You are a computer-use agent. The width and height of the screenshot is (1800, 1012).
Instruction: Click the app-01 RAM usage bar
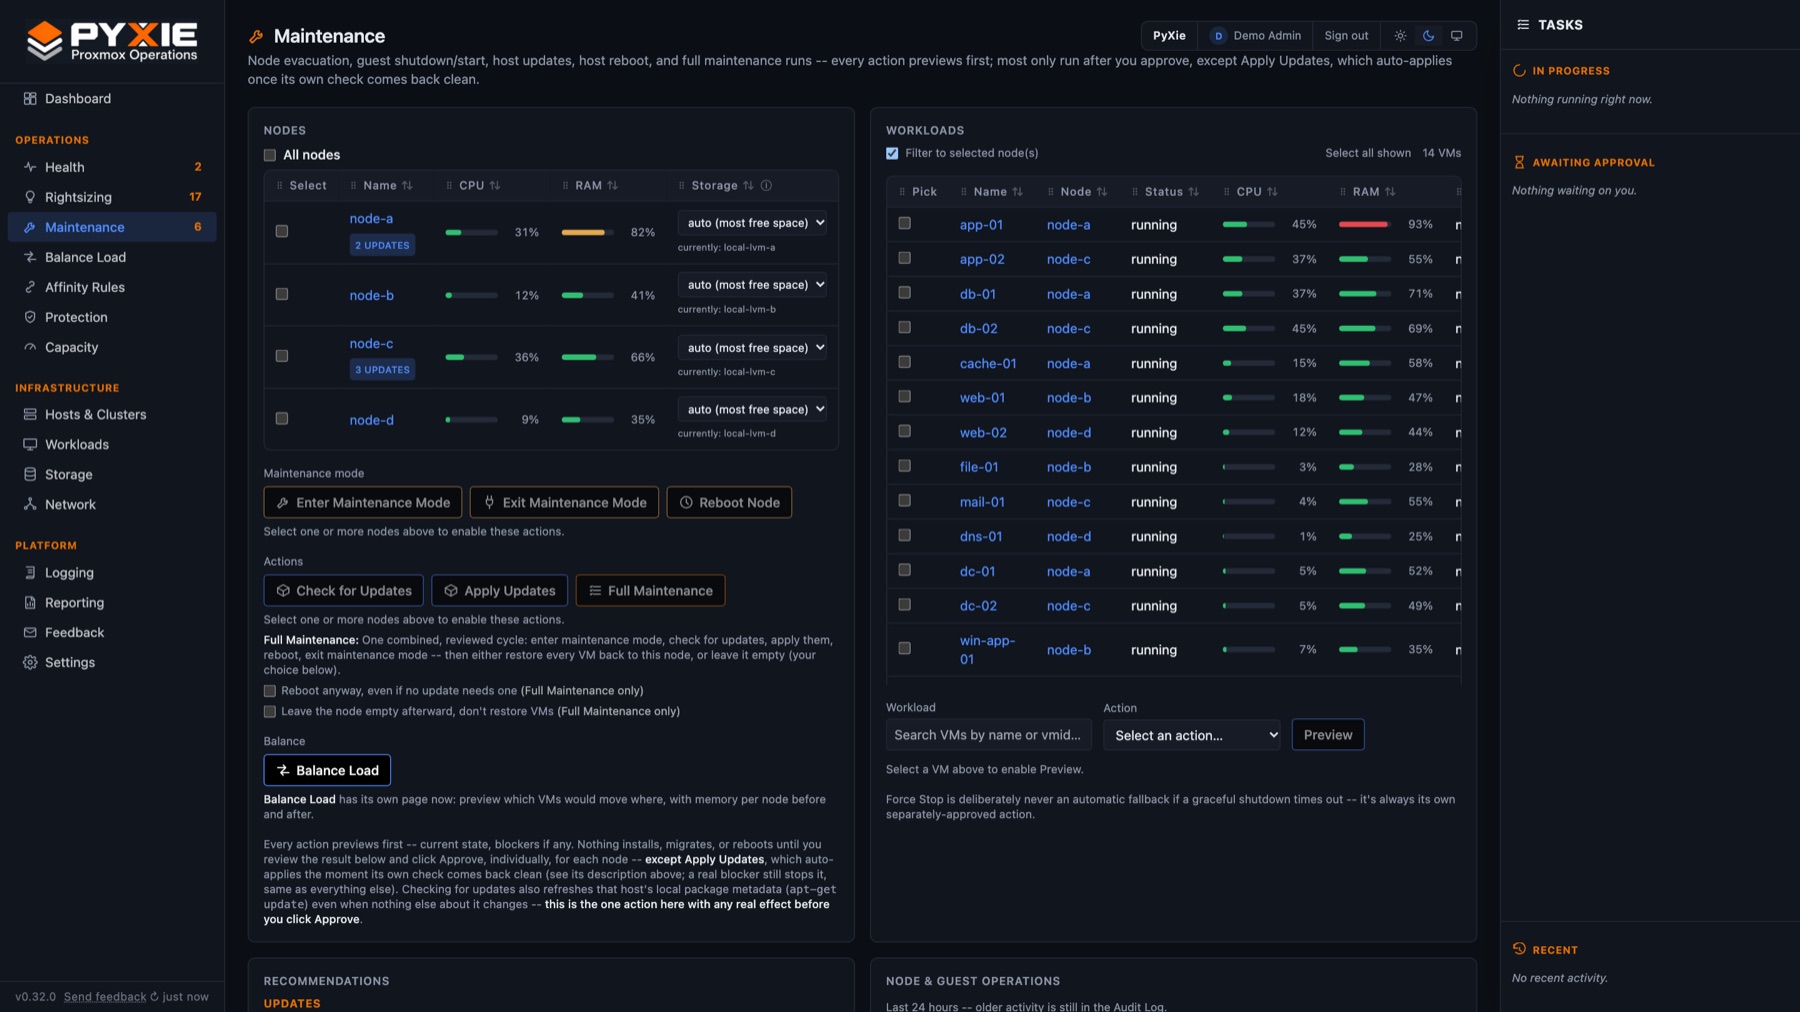point(1364,225)
